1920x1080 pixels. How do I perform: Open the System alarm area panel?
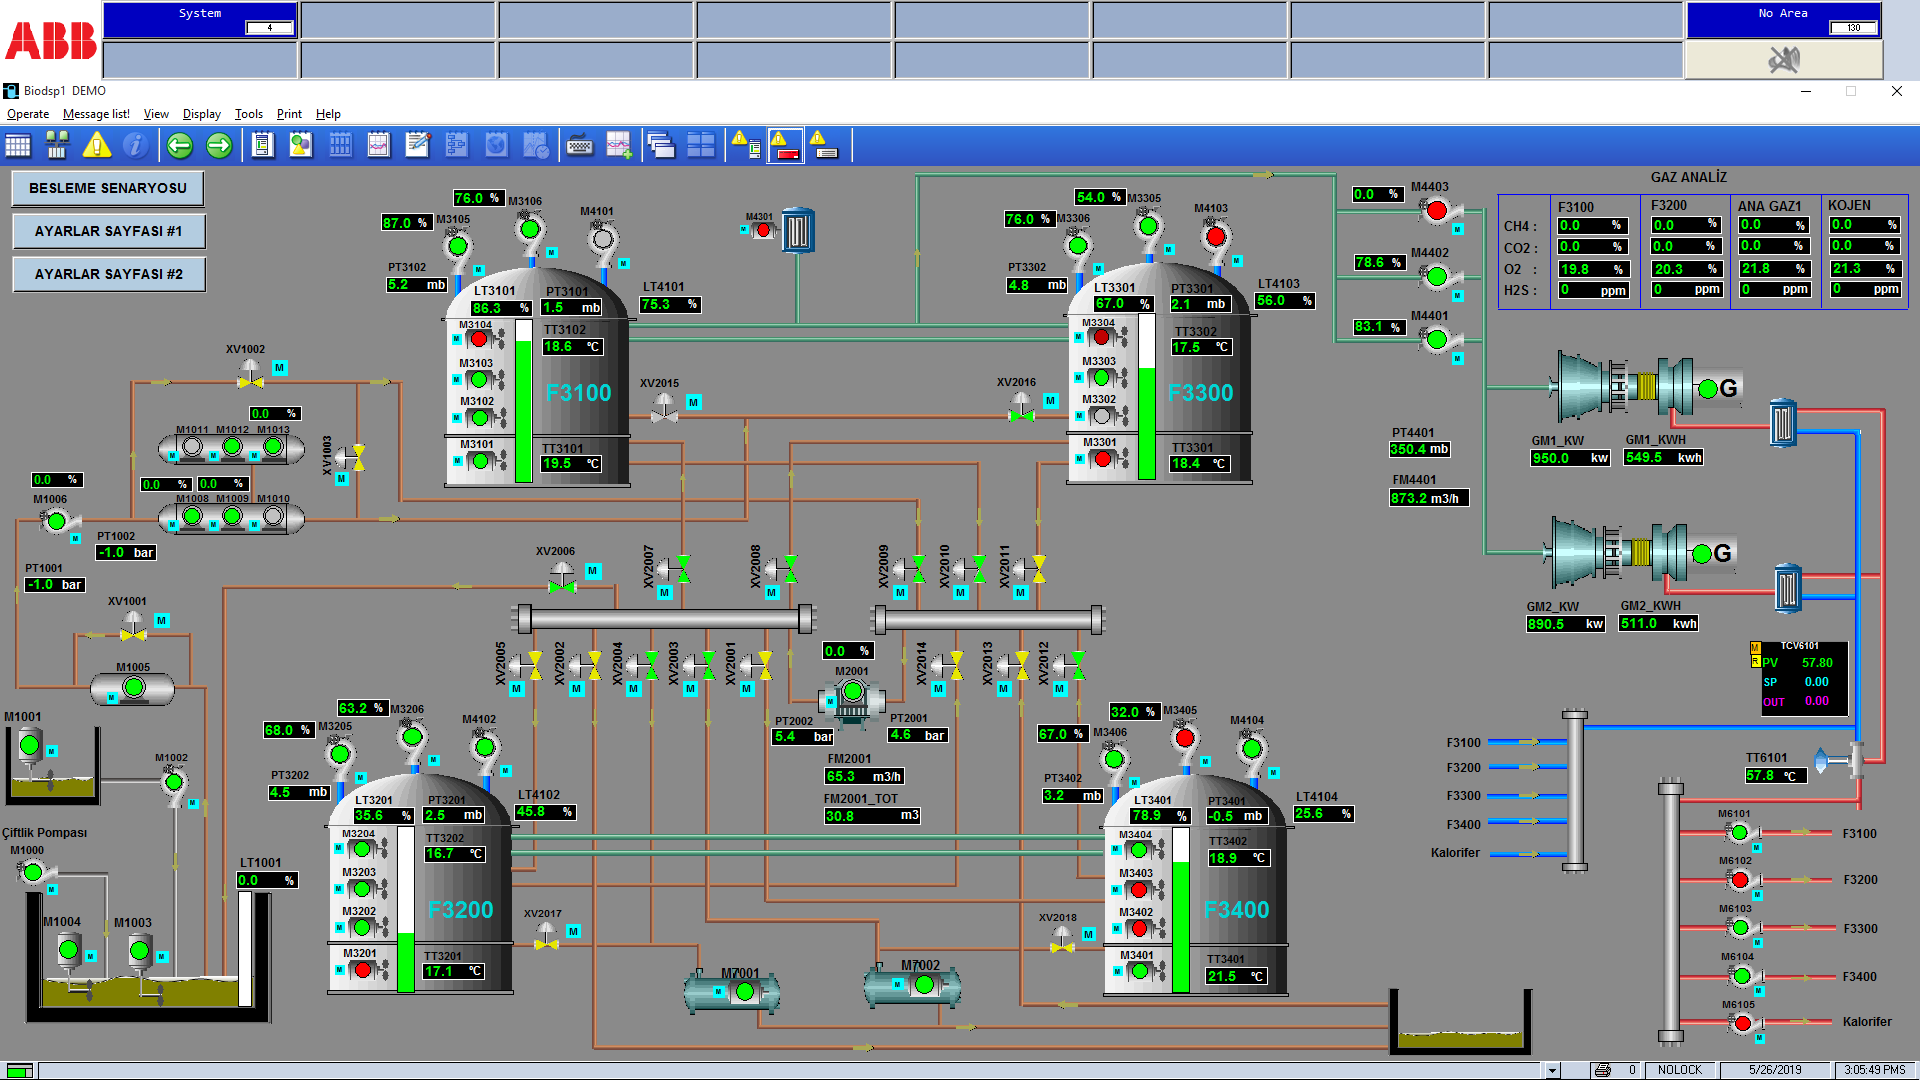[200, 20]
